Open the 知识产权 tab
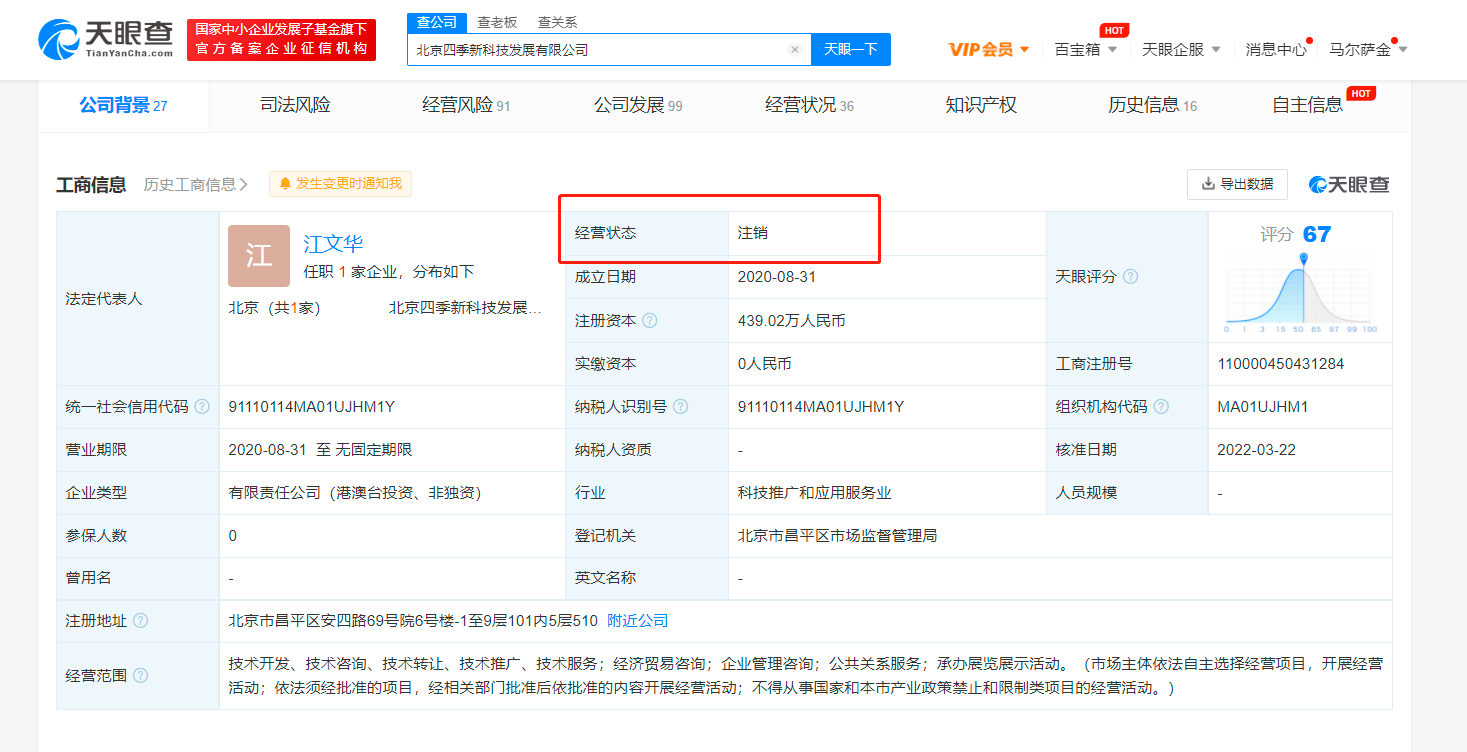The image size is (1467, 752). (981, 105)
